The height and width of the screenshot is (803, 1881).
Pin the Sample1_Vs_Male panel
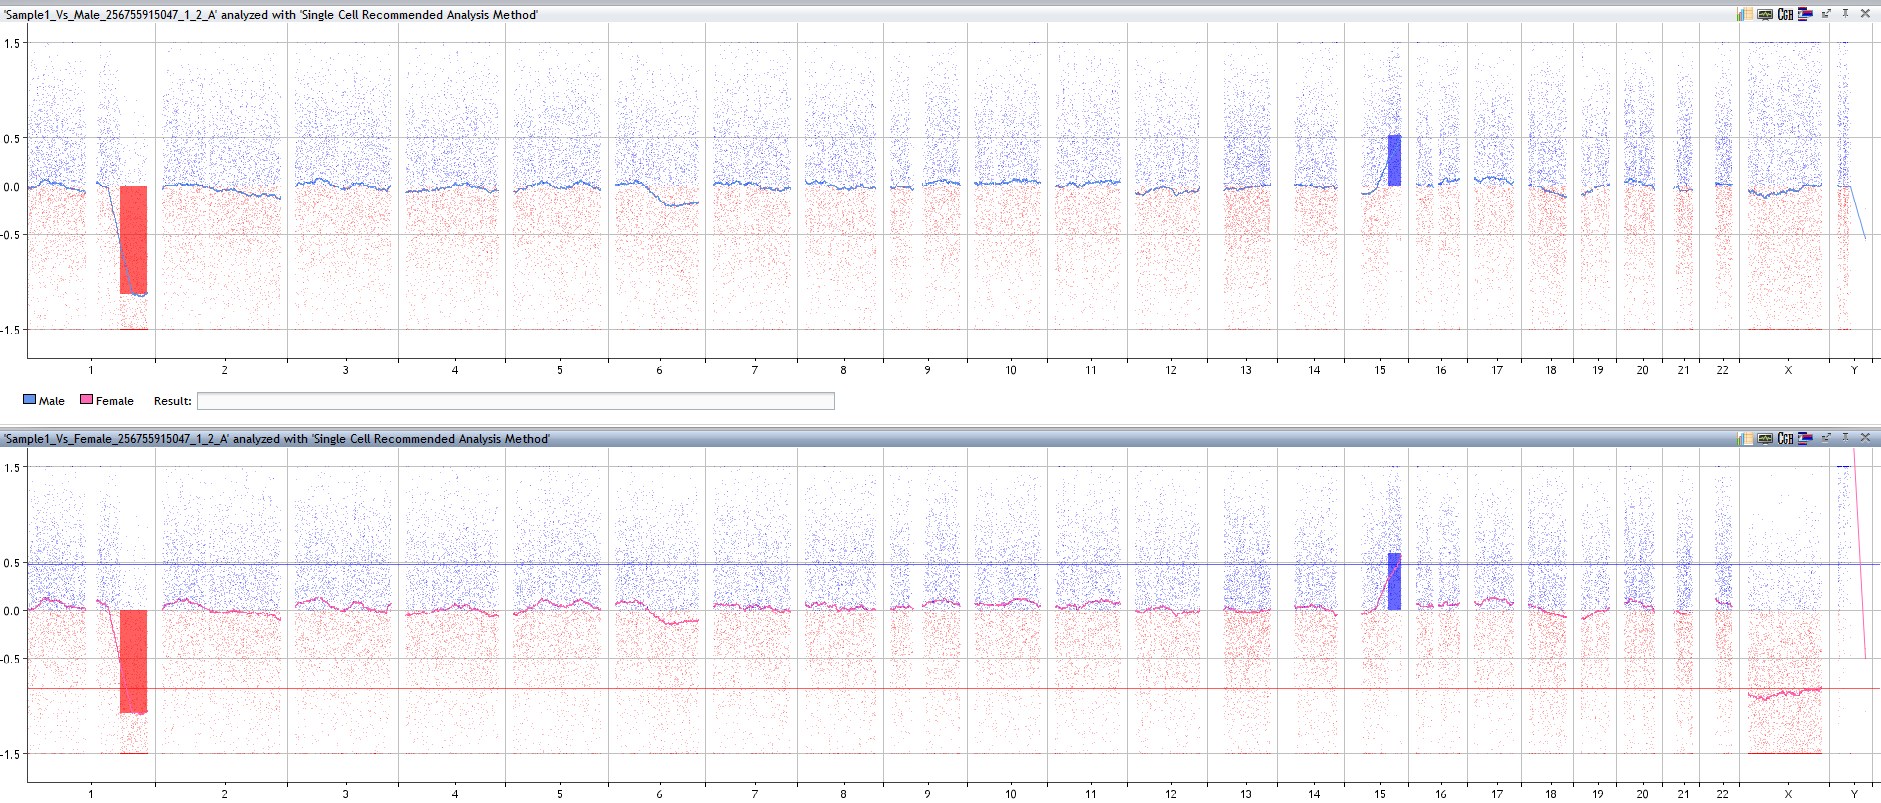[1845, 14]
